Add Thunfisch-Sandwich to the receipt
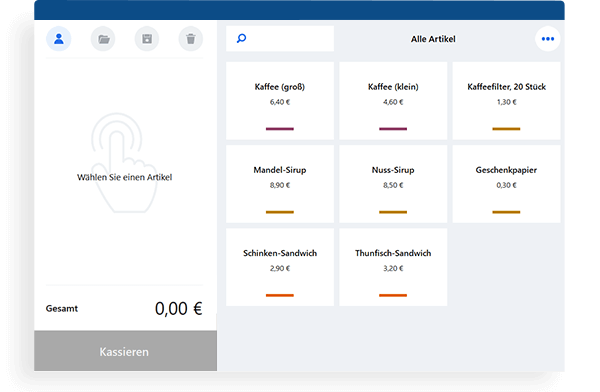Image resolution: width=600 pixels, height=392 pixels. coord(393,267)
